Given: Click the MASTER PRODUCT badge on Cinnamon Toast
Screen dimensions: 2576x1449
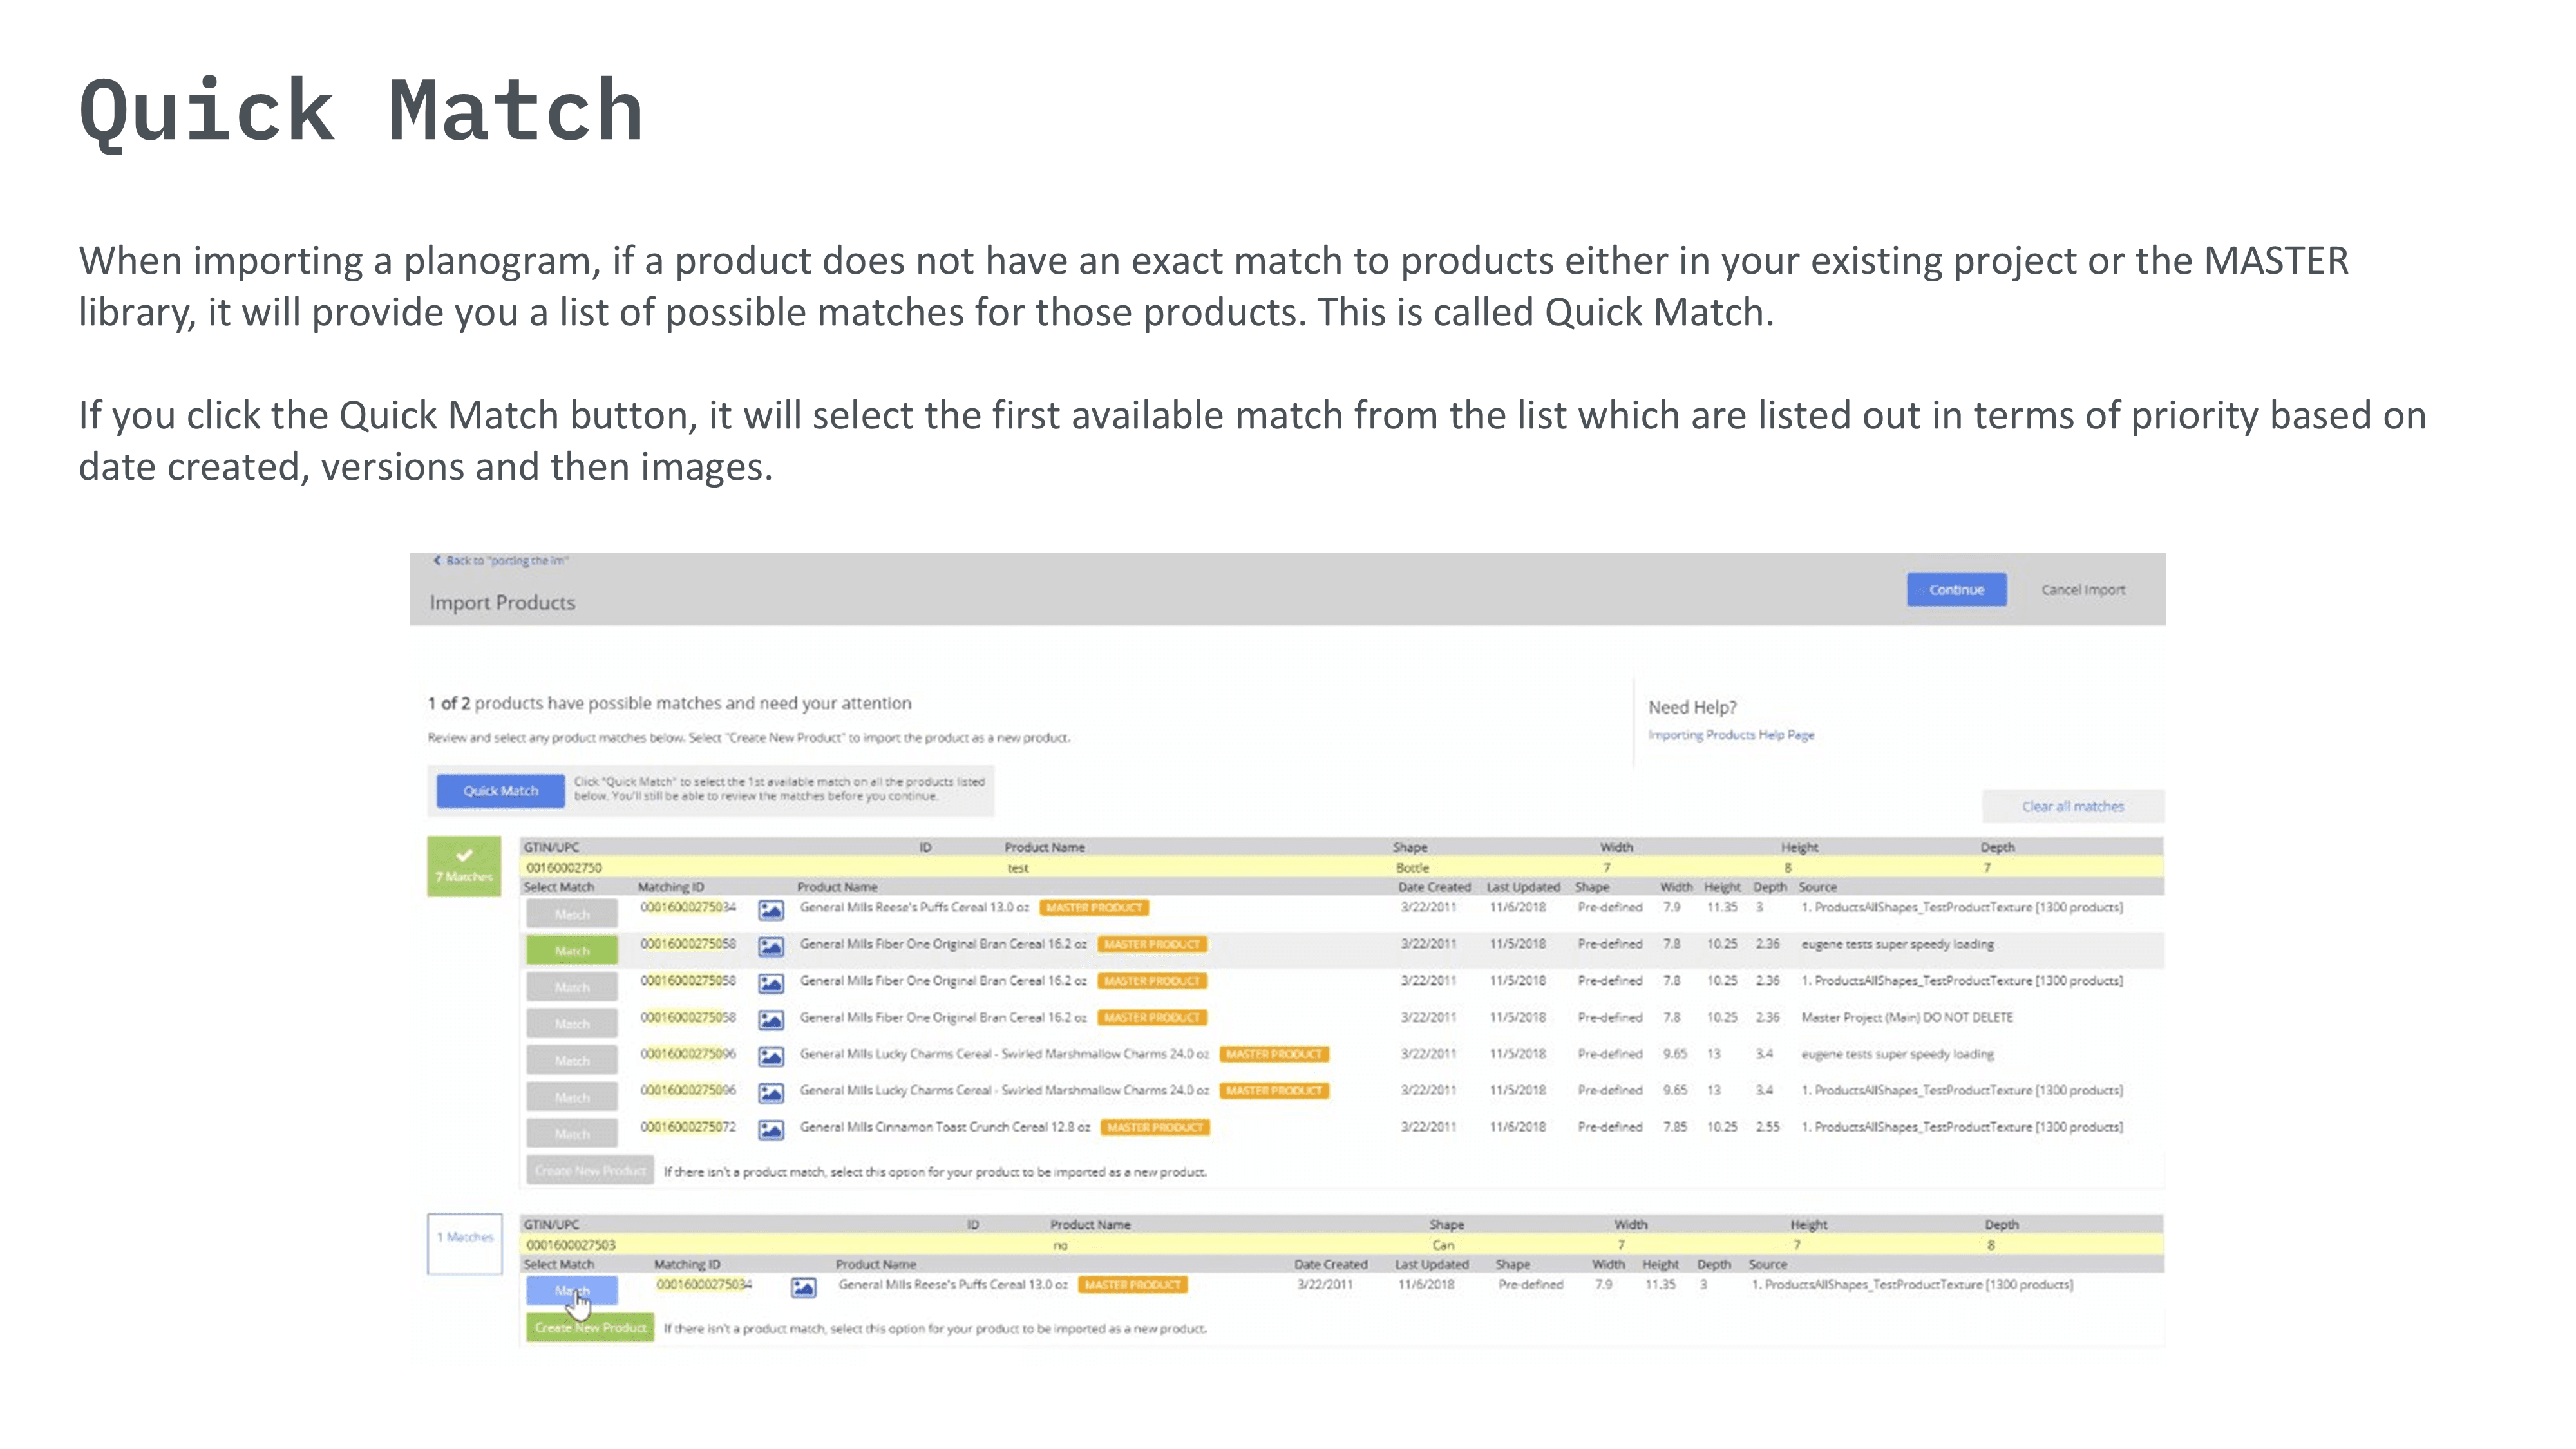Looking at the screenshot, I should (1155, 1127).
